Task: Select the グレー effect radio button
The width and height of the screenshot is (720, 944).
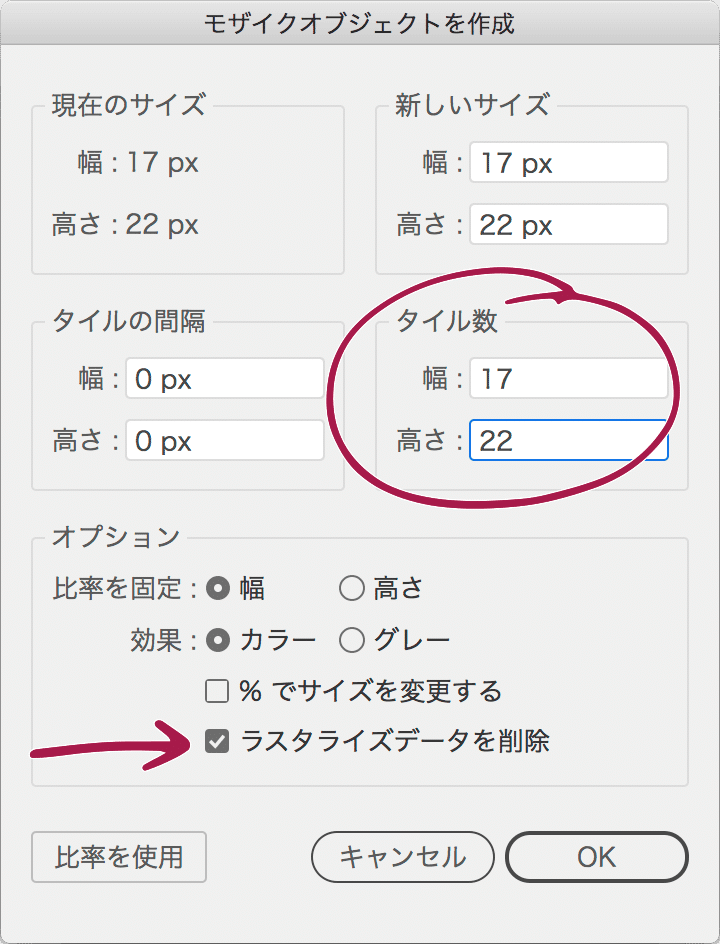Action: pos(352,640)
